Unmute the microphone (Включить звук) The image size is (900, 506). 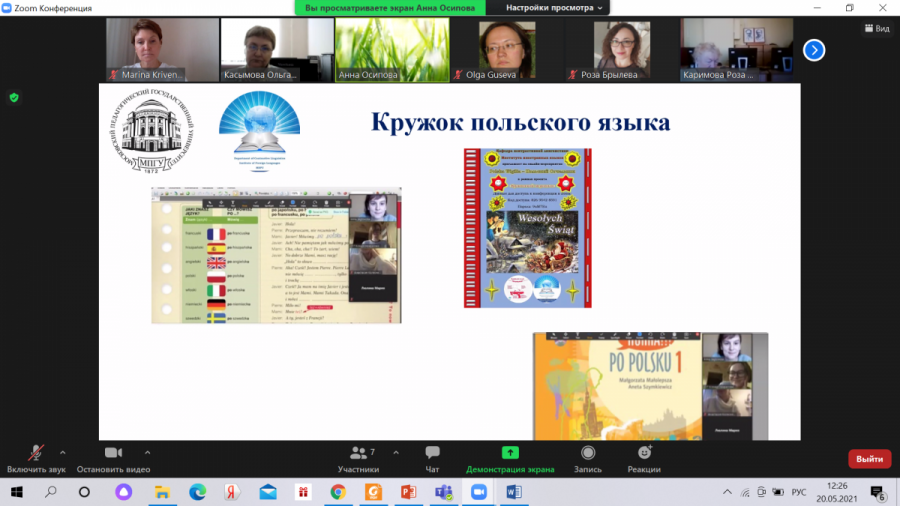coord(36,453)
